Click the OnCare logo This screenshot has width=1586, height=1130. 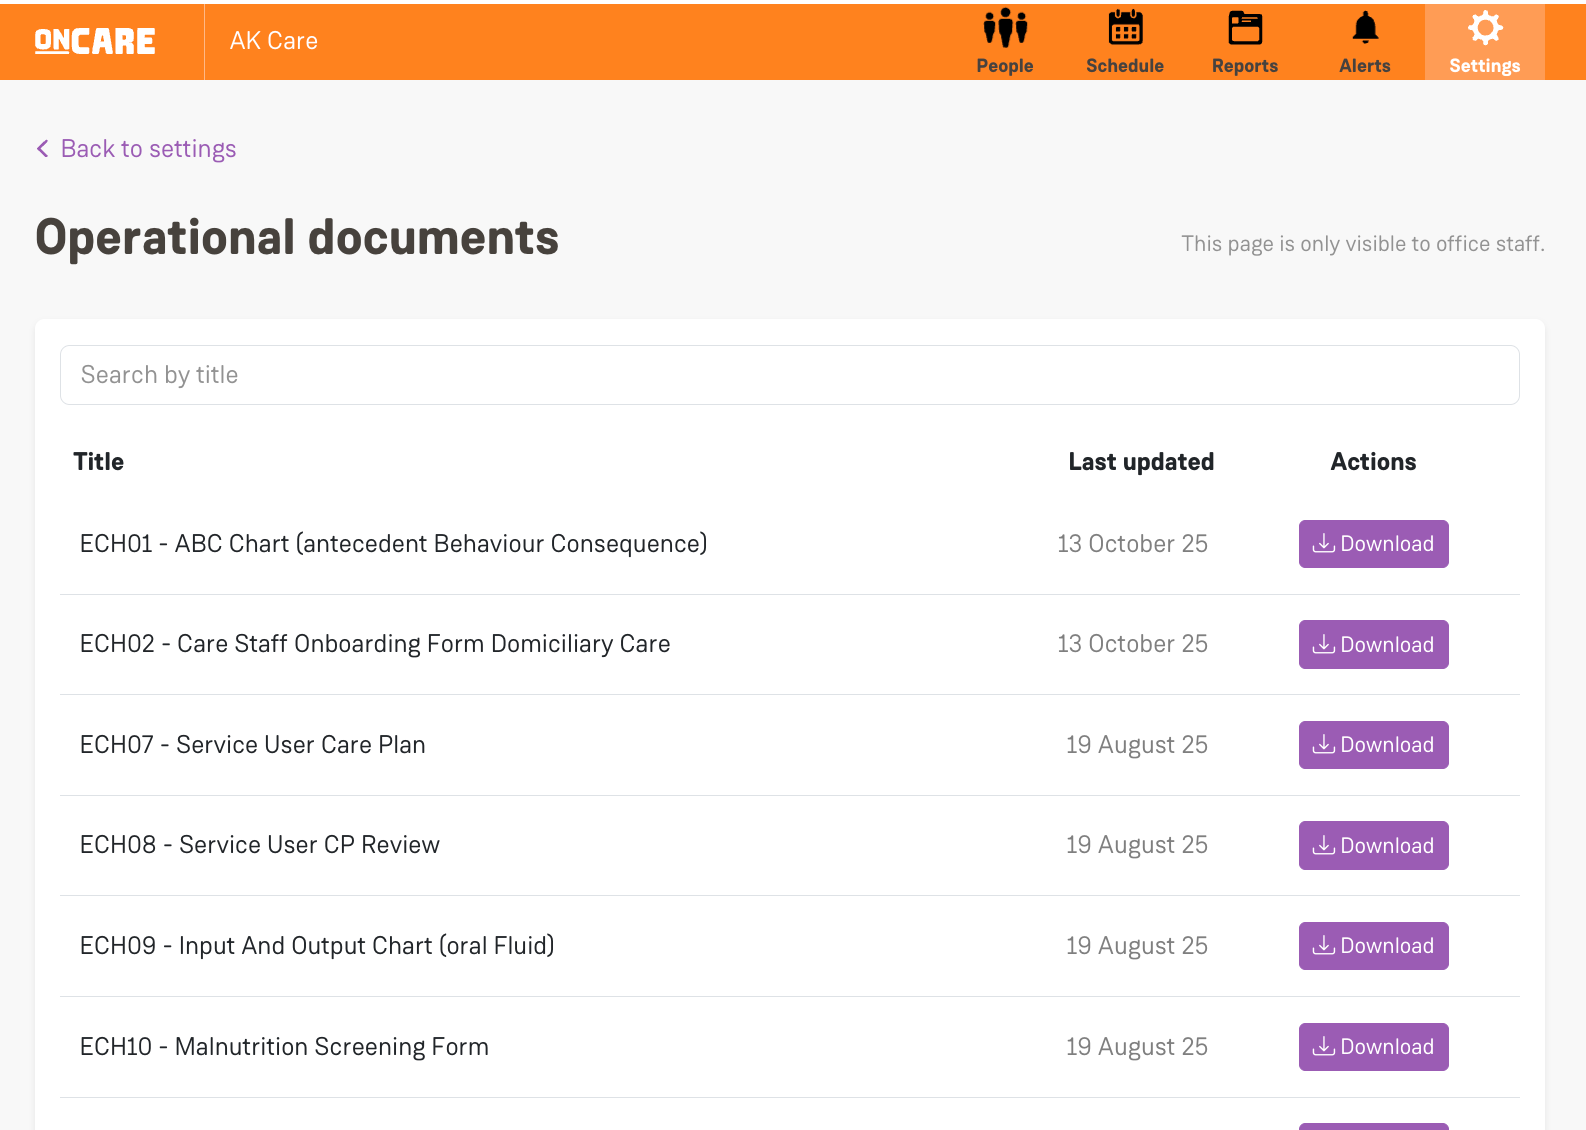[x=95, y=41]
